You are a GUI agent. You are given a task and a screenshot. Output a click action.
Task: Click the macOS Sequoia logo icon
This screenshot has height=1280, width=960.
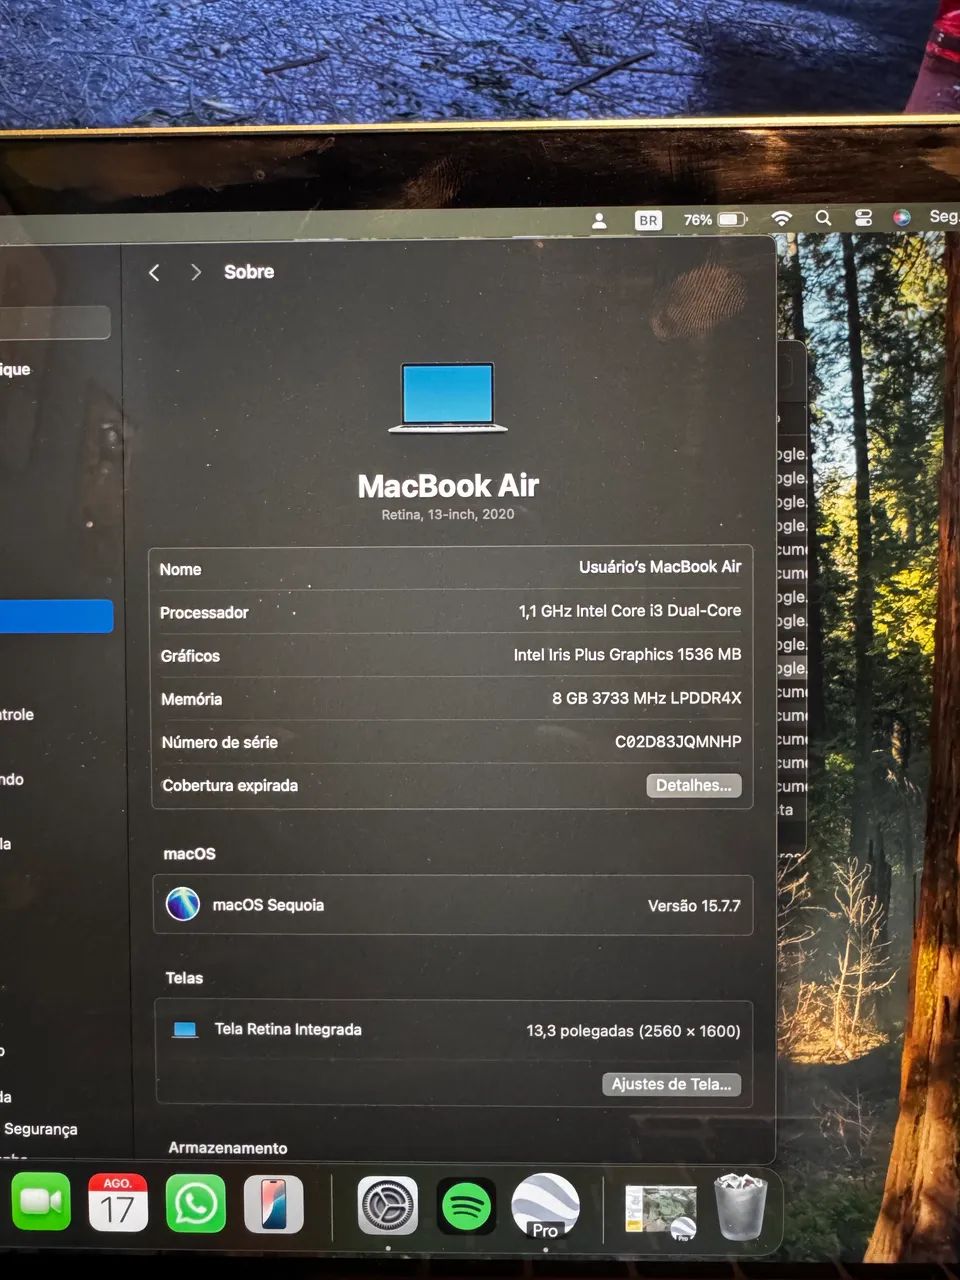click(183, 904)
